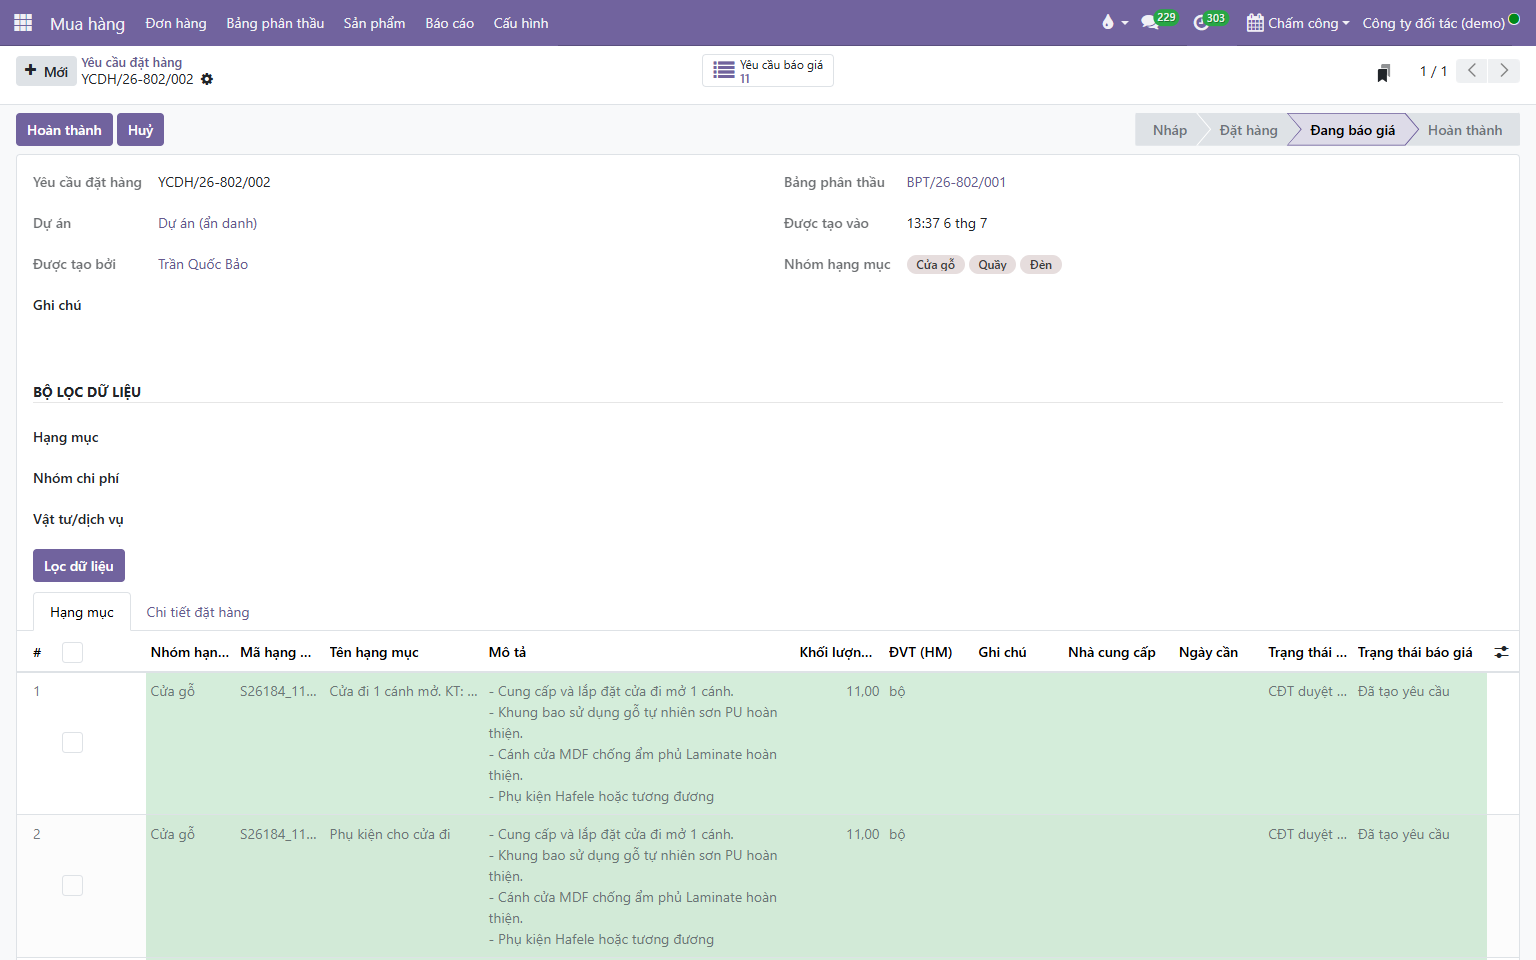Go to the previous record arrow
1536x960 pixels.
(1472, 71)
